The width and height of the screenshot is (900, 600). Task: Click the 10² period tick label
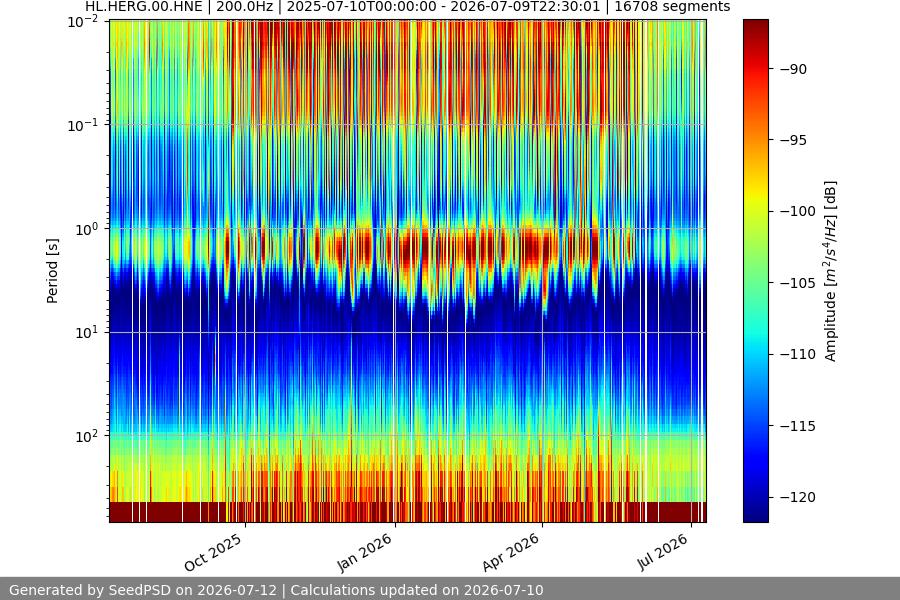point(86,436)
